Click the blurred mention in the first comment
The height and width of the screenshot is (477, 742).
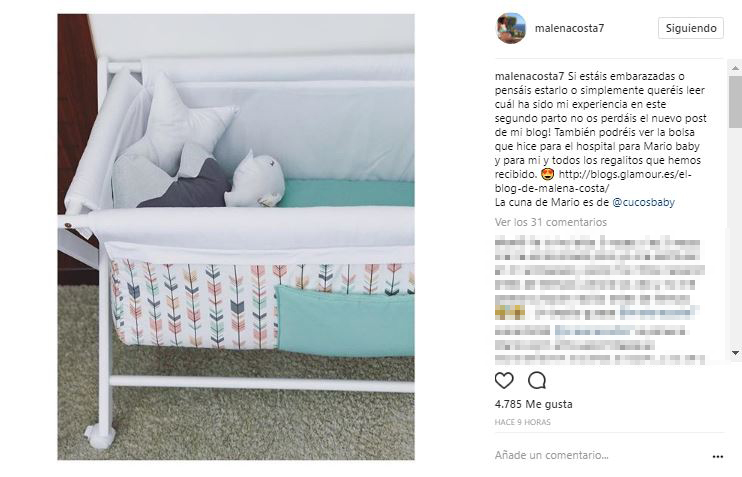click(658, 312)
